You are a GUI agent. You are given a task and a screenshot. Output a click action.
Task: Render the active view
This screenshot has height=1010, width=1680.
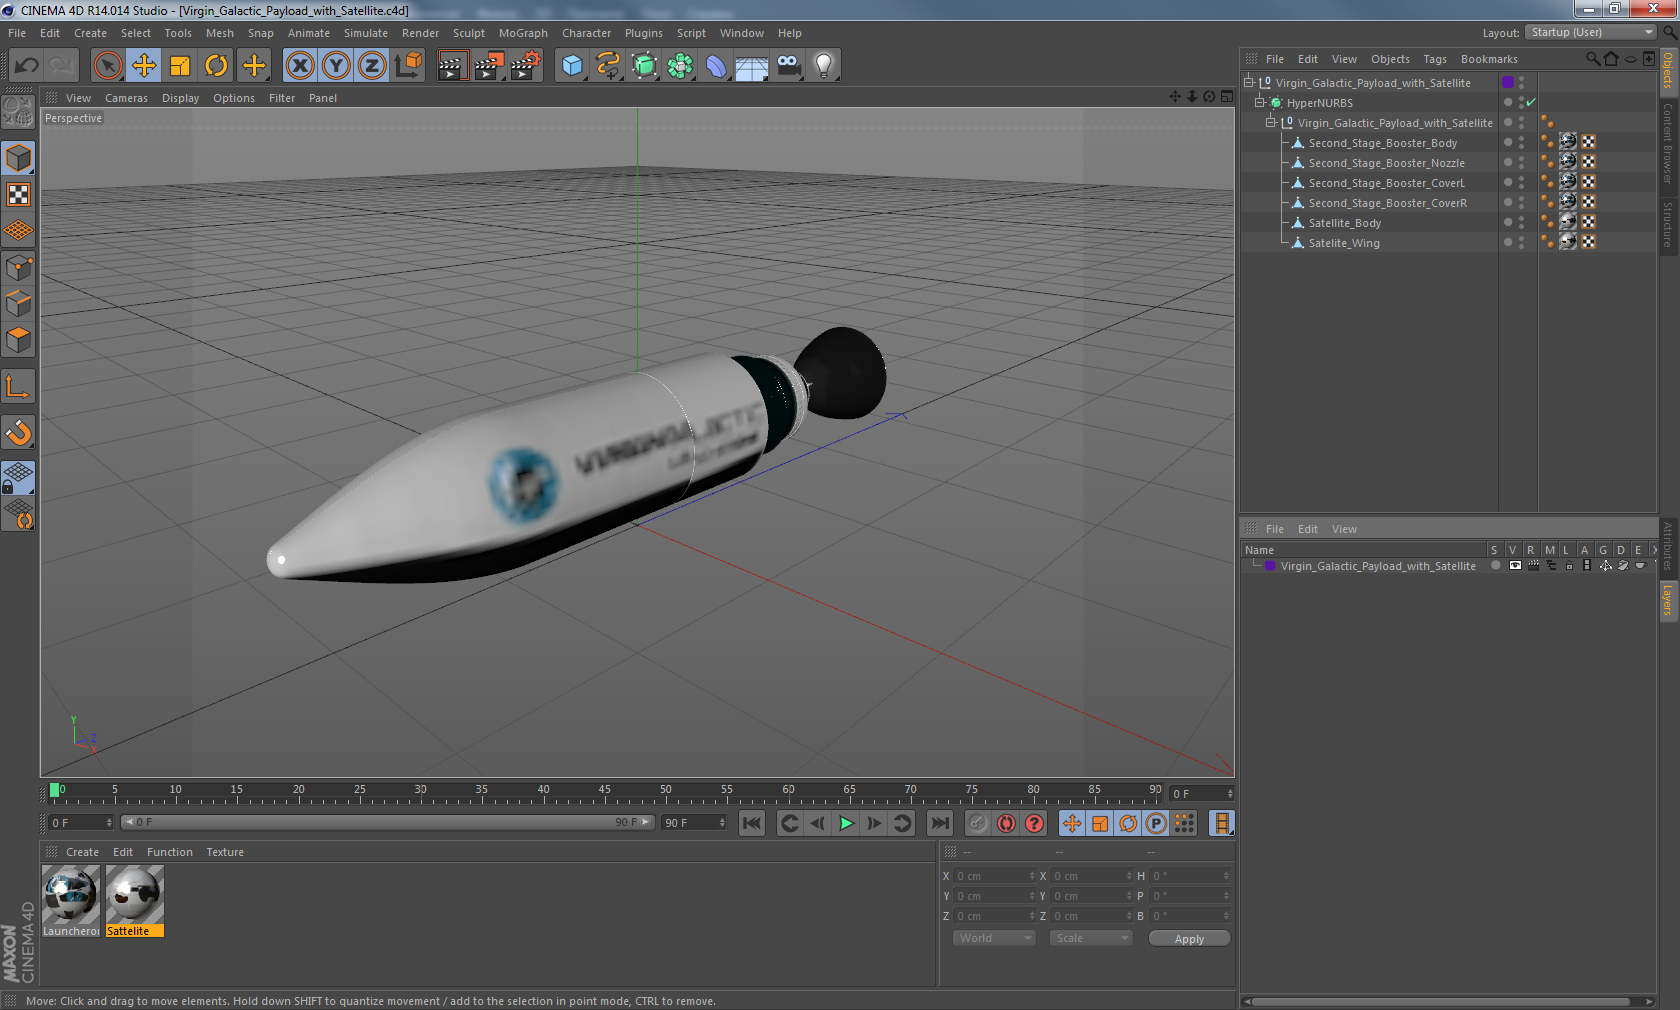click(x=452, y=66)
